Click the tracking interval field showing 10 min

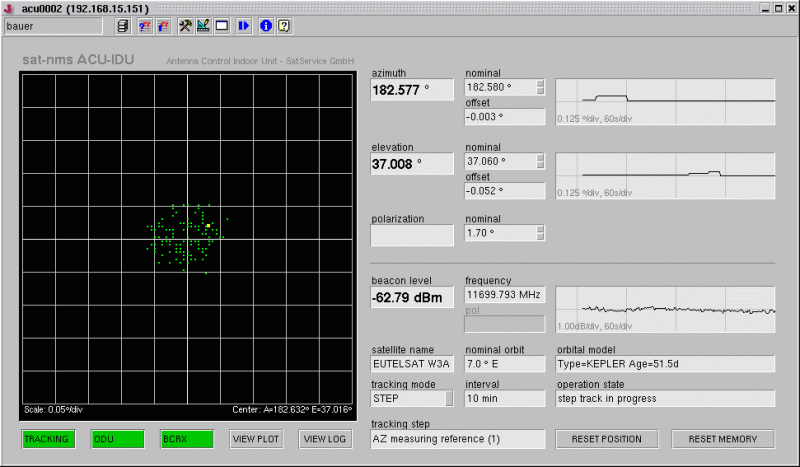(504, 398)
